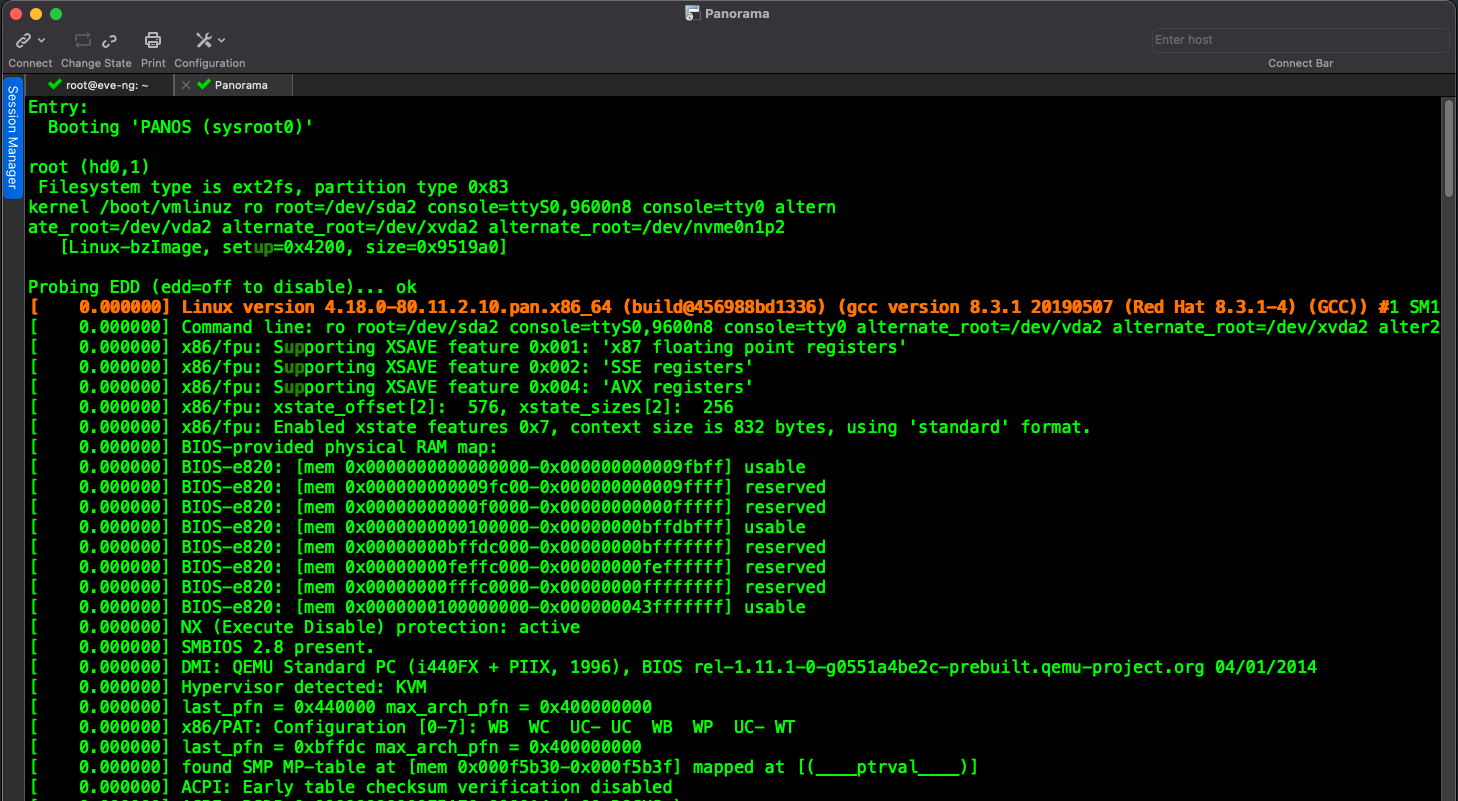Click the terminal vertical scrollbar thumb
Viewport: 1458px width, 801px height.
click(1449, 148)
